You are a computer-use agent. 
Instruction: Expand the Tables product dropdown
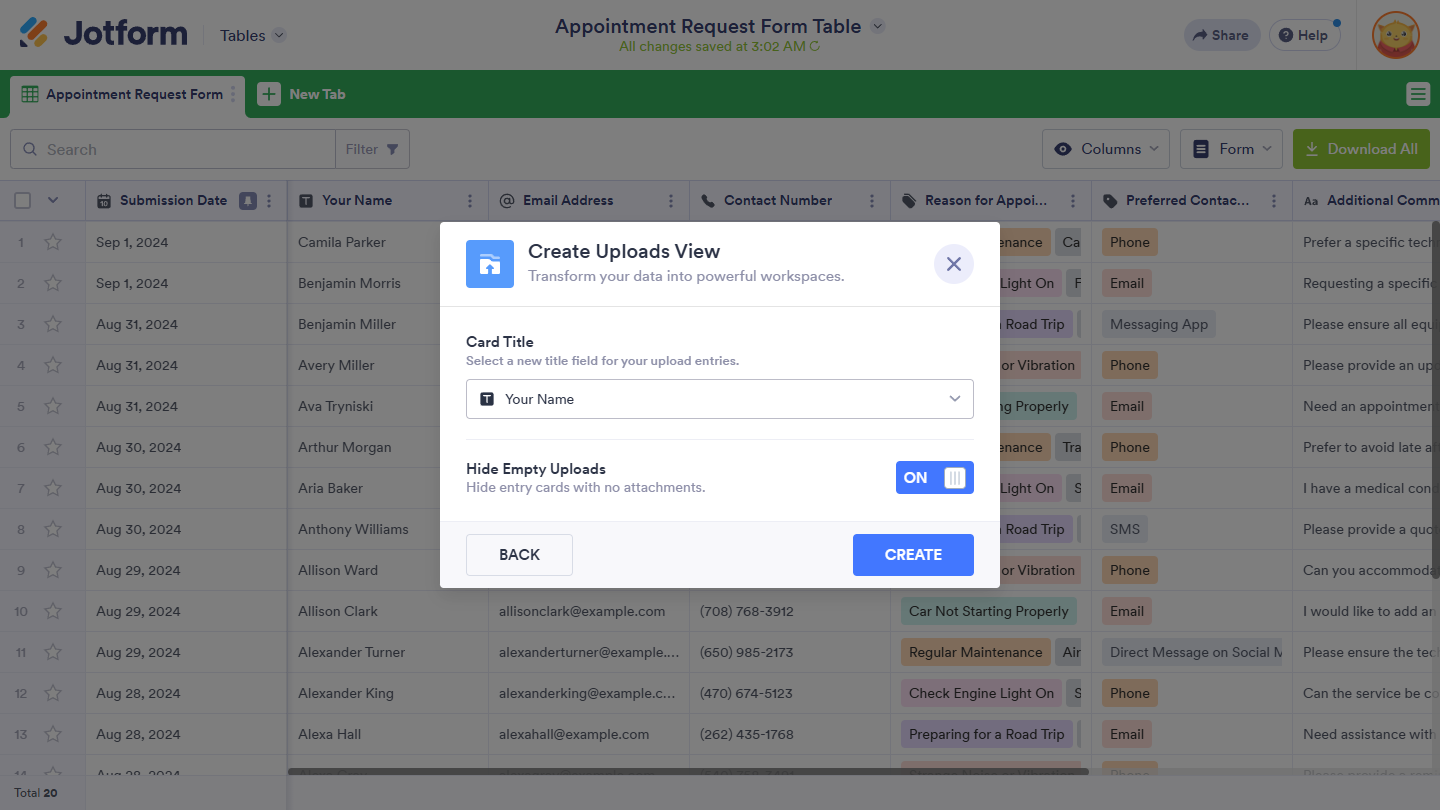[x=280, y=35]
